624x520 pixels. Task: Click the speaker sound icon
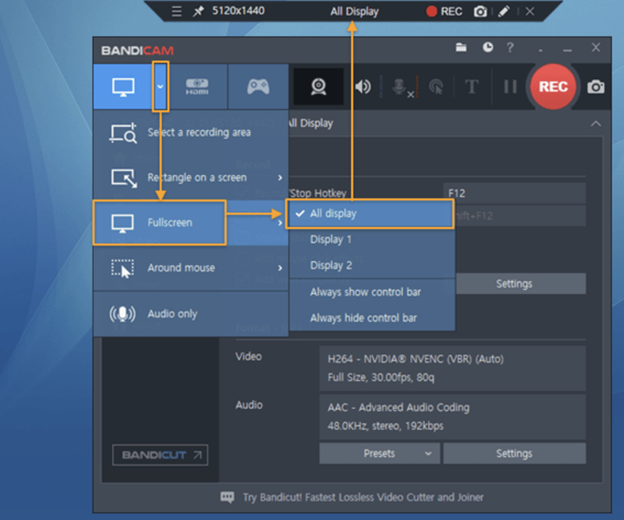363,87
